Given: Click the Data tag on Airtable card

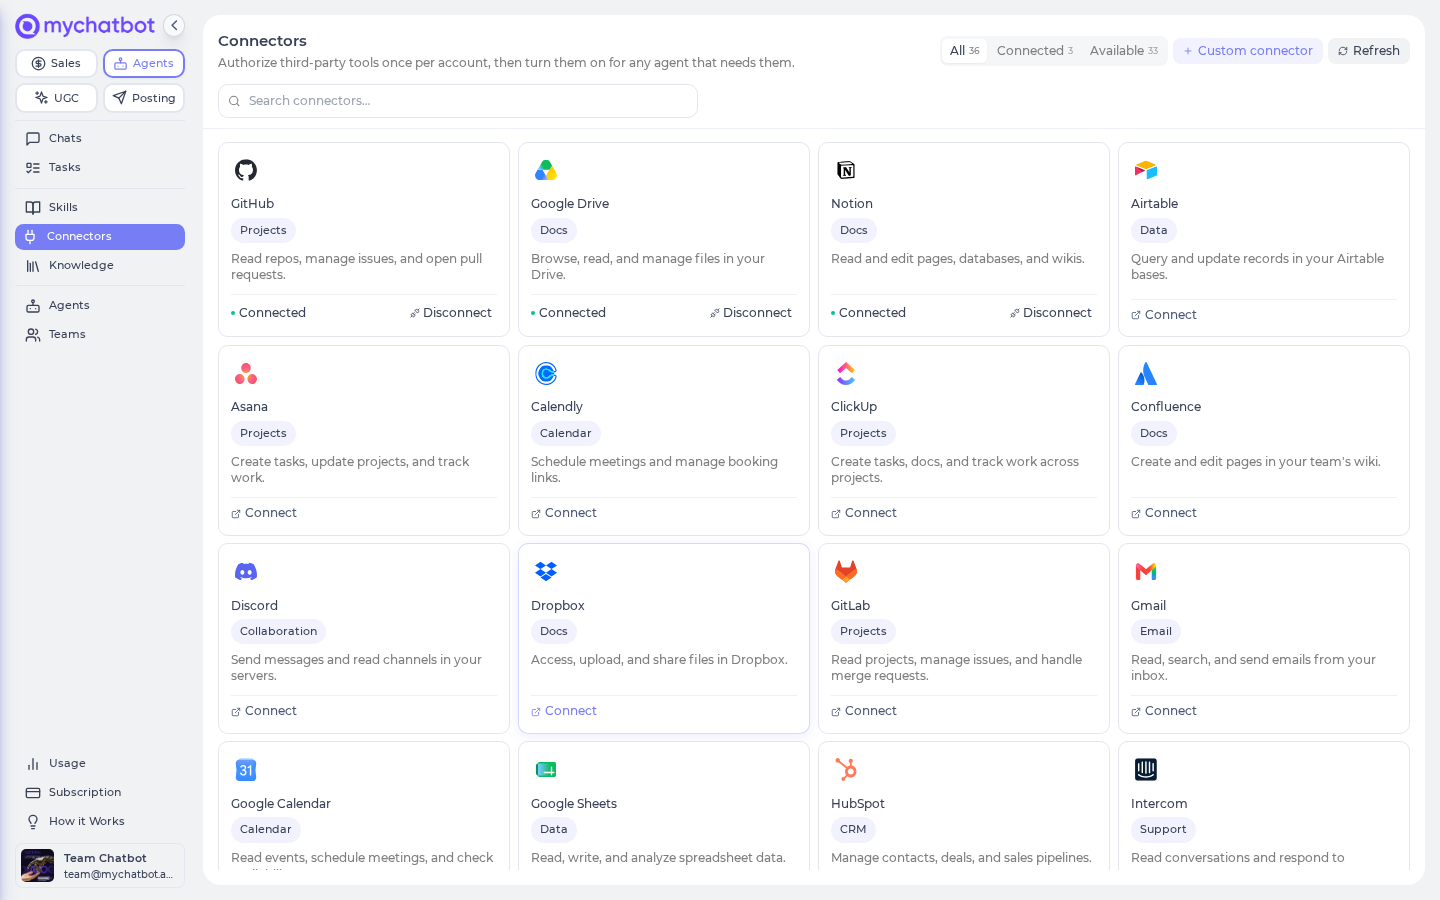Looking at the screenshot, I should [x=1154, y=230].
